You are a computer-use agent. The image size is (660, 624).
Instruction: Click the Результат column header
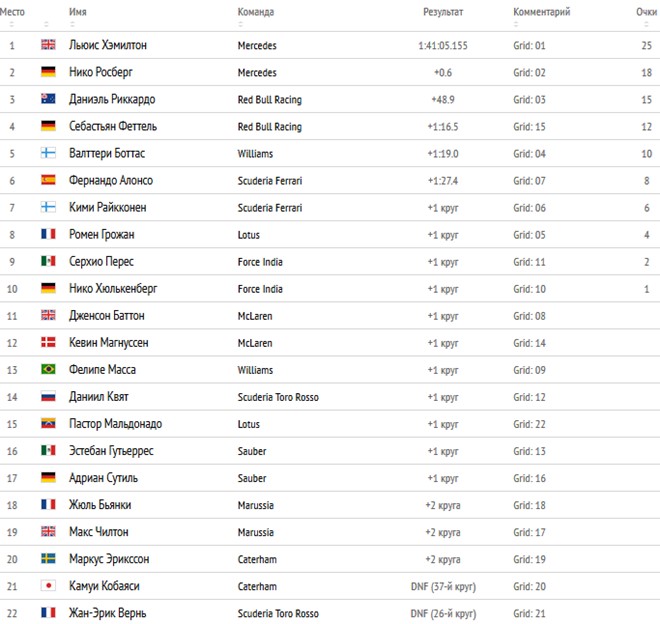tap(443, 12)
